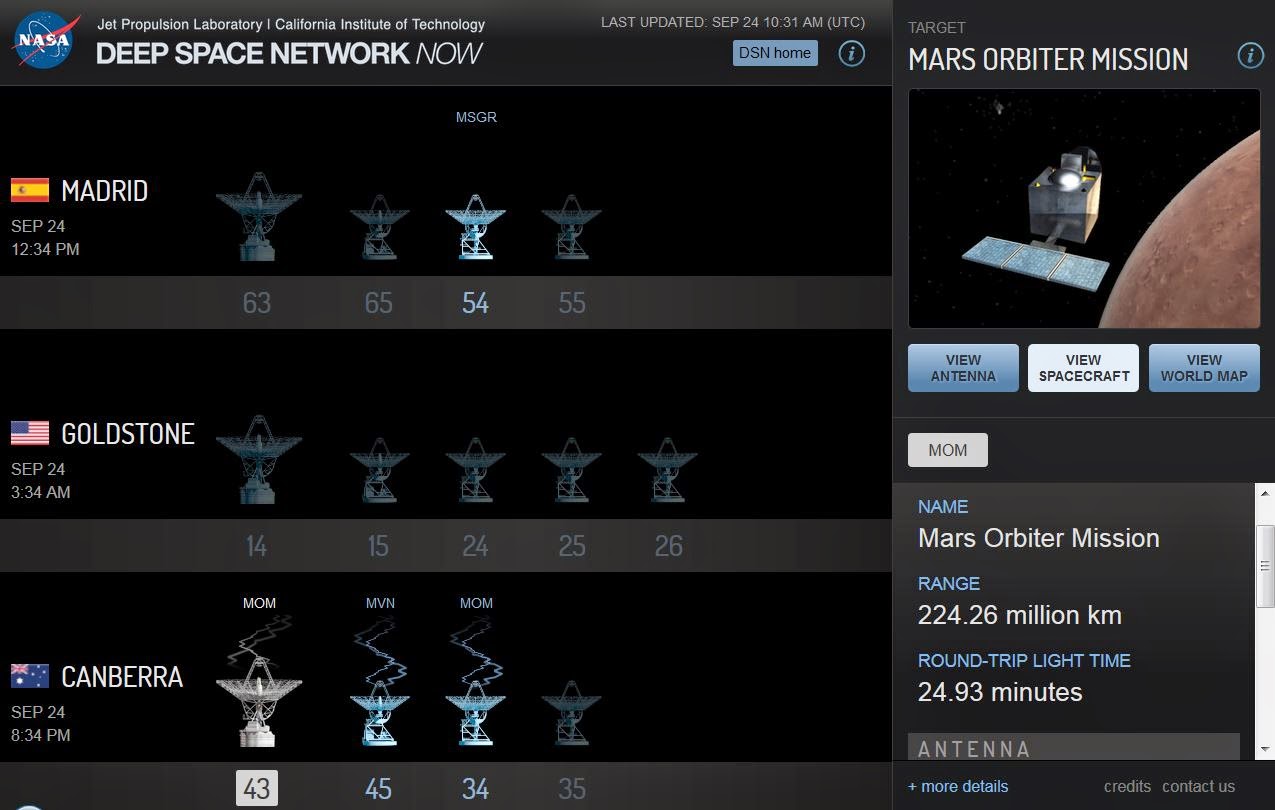Click antenna number 54 in Madrid row
Viewport: 1275px width, 810px height.
pos(475,303)
